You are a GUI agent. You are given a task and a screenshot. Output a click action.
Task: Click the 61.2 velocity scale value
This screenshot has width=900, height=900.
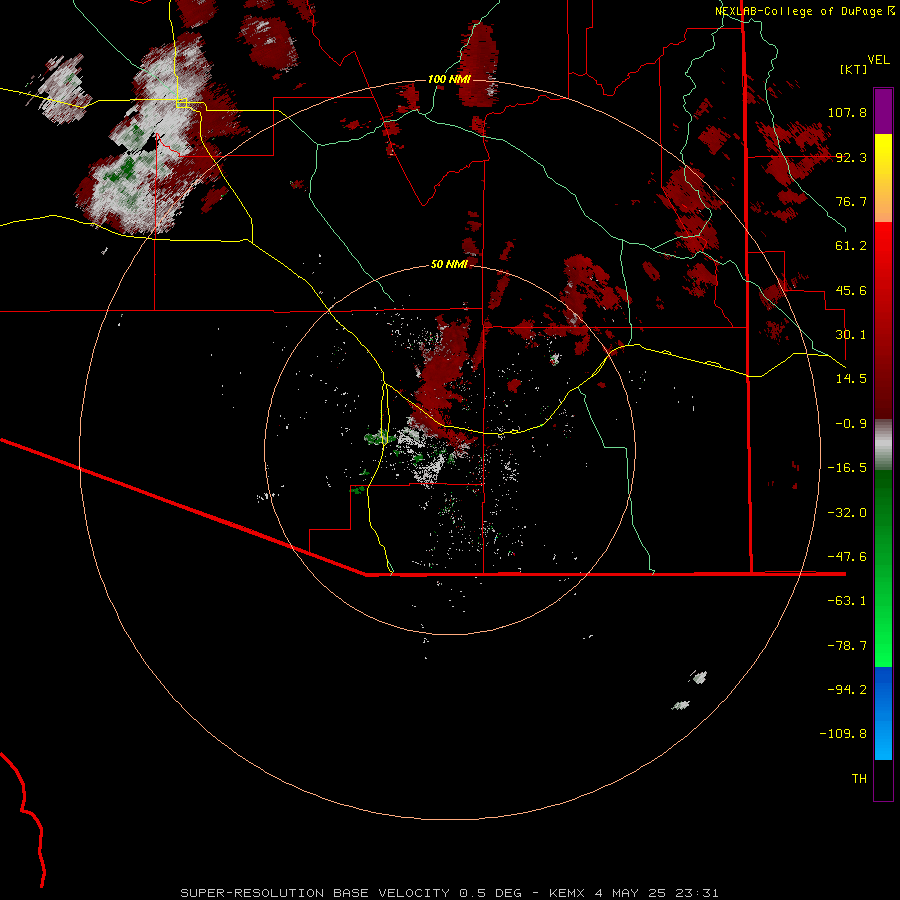(851, 246)
